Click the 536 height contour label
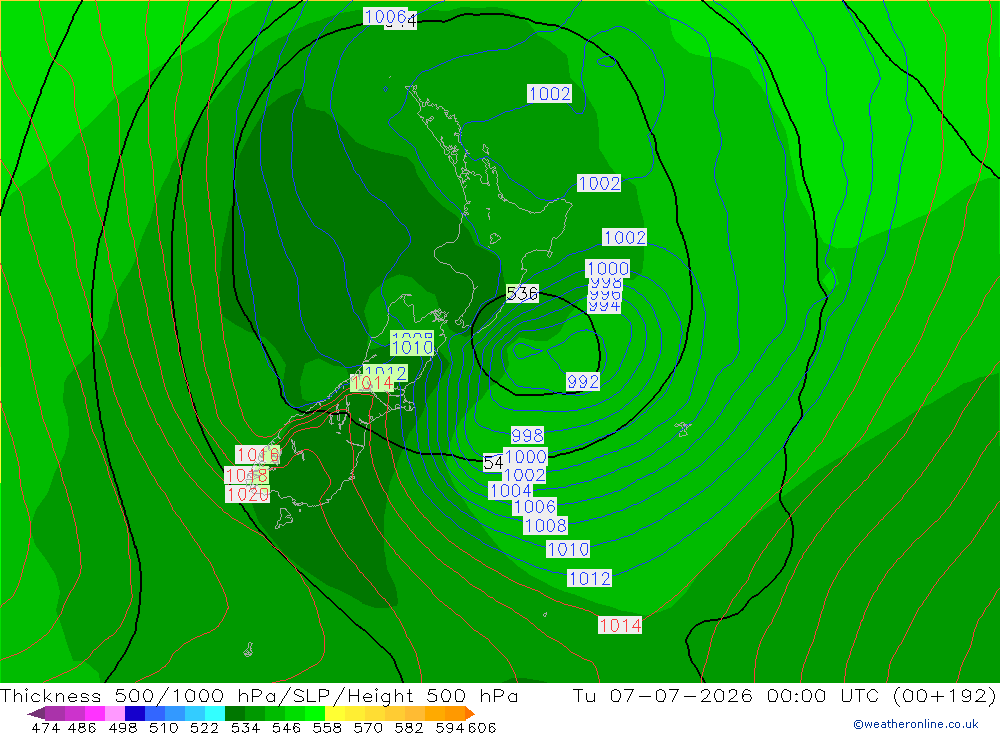Image resolution: width=1000 pixels, height=733 pixels. pyautogui.click(x=522, y=293)
